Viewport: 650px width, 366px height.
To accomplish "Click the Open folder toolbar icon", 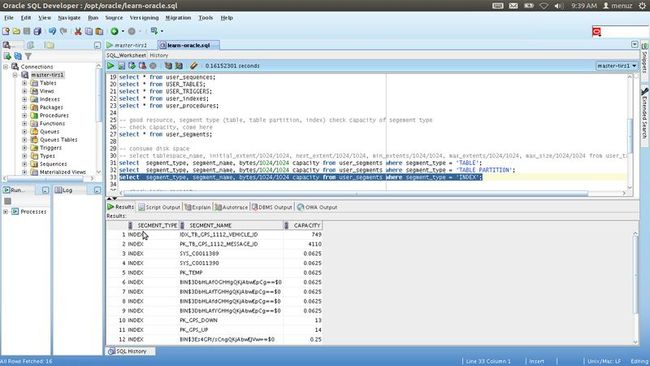I will coord(16,31).
